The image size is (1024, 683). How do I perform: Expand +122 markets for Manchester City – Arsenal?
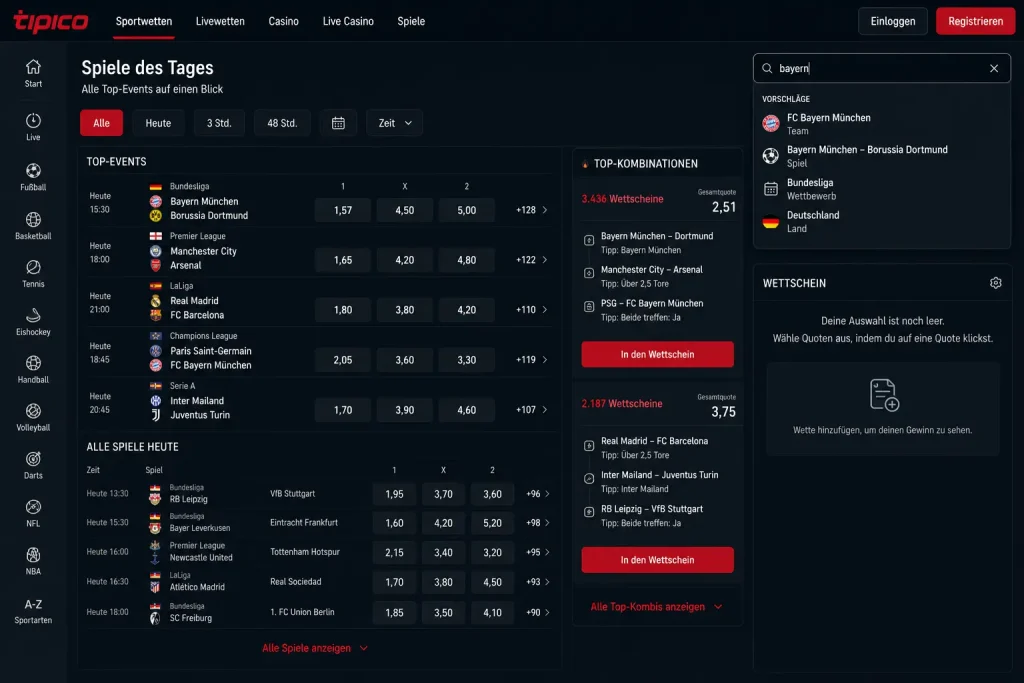[x=531, y=260]
